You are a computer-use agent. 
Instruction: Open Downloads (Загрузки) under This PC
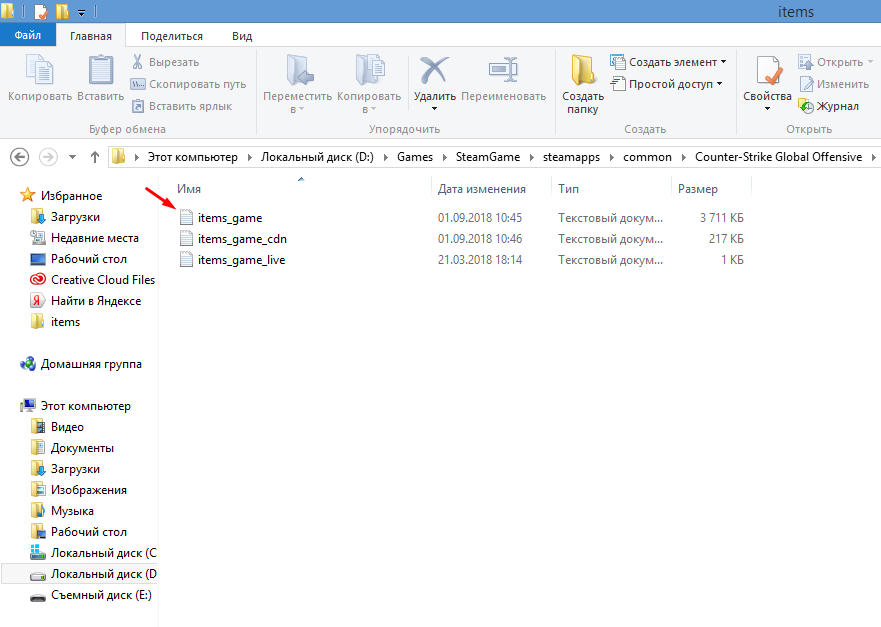pyautogui.click(x=65, y=469)
